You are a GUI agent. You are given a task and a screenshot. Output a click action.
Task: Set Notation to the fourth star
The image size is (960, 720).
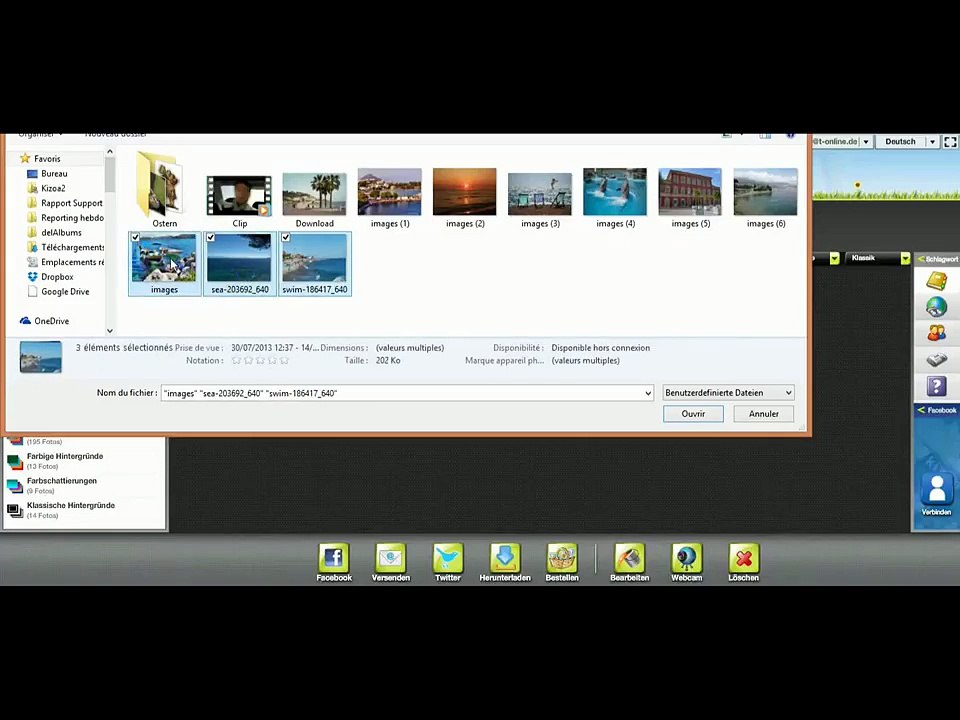point(272,361)
